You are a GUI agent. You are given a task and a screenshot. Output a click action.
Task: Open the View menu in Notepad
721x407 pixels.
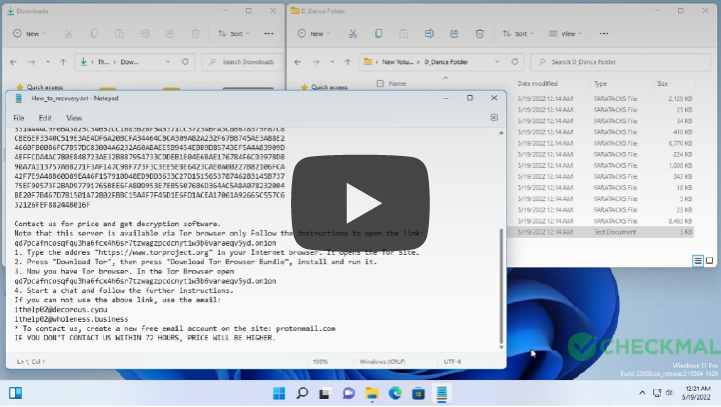pos(74,118)
